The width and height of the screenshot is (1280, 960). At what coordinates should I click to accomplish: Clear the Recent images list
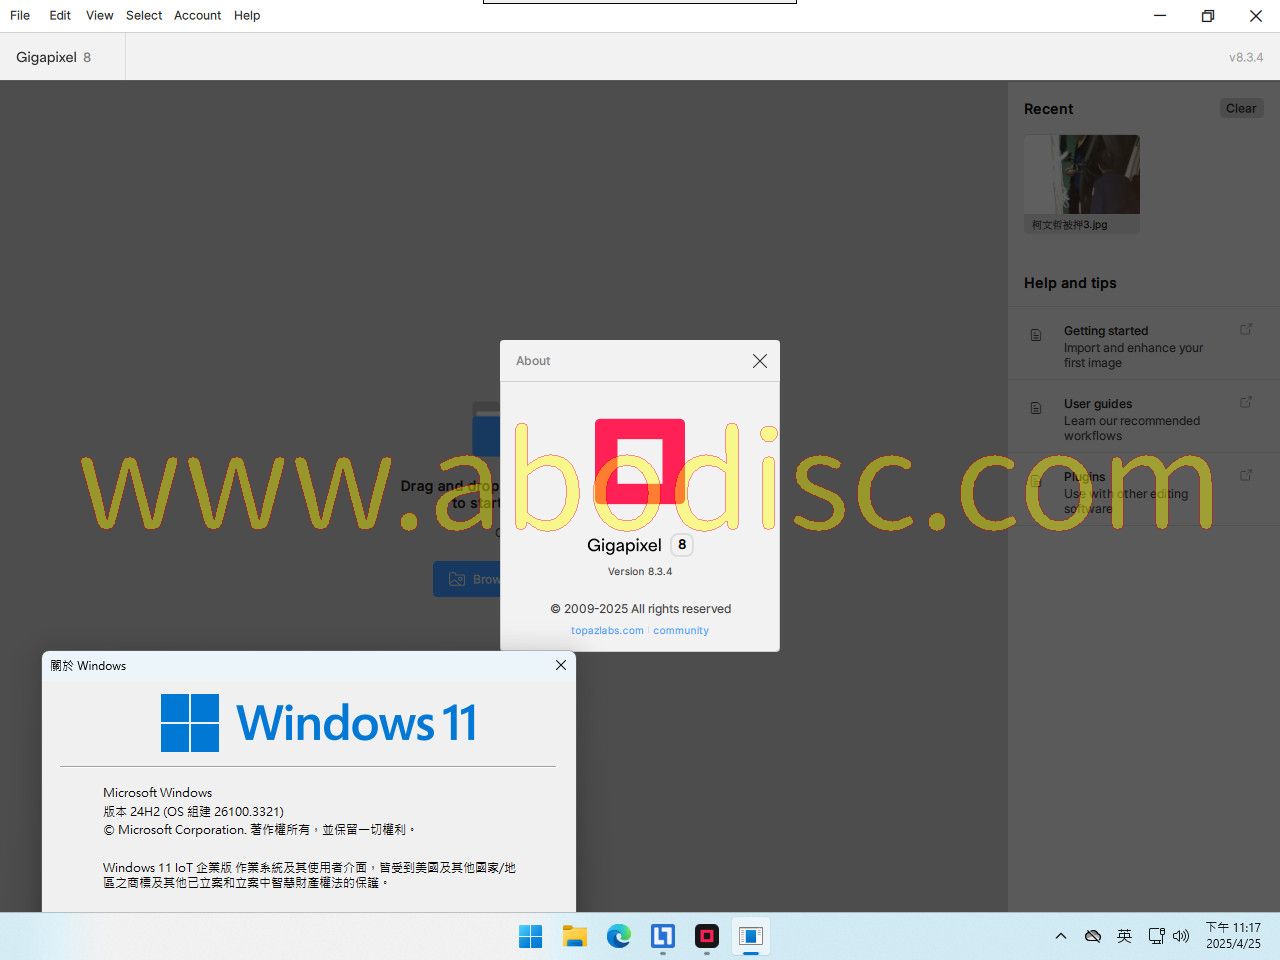tap(1241, 108)
